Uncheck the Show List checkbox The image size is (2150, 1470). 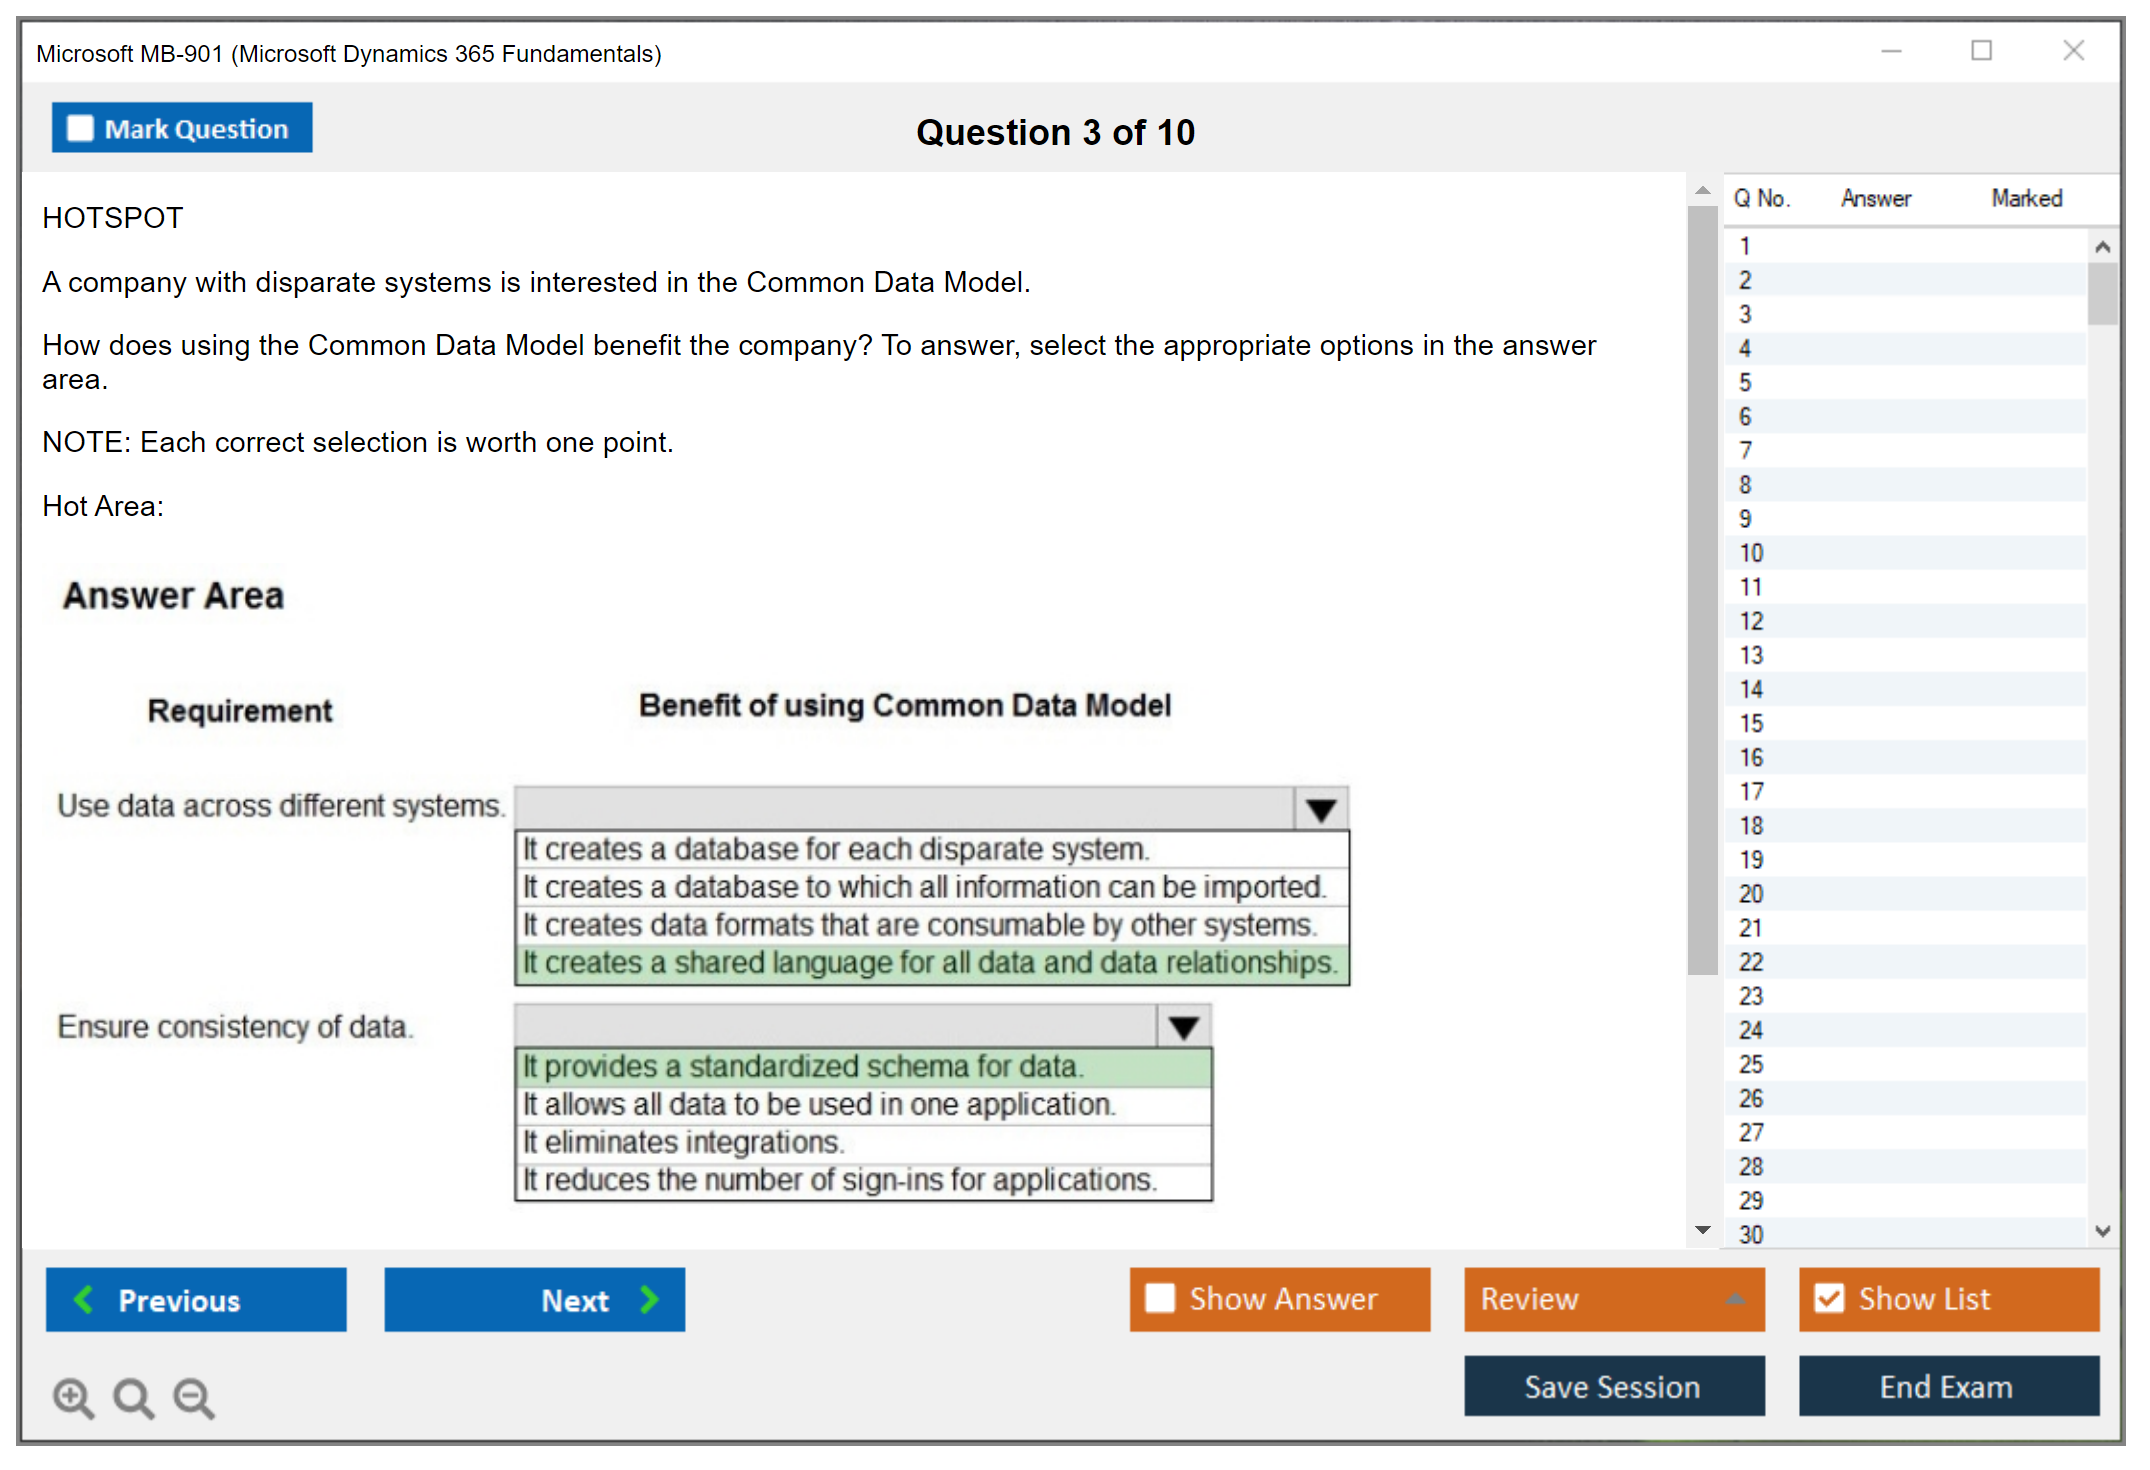1829,1298
